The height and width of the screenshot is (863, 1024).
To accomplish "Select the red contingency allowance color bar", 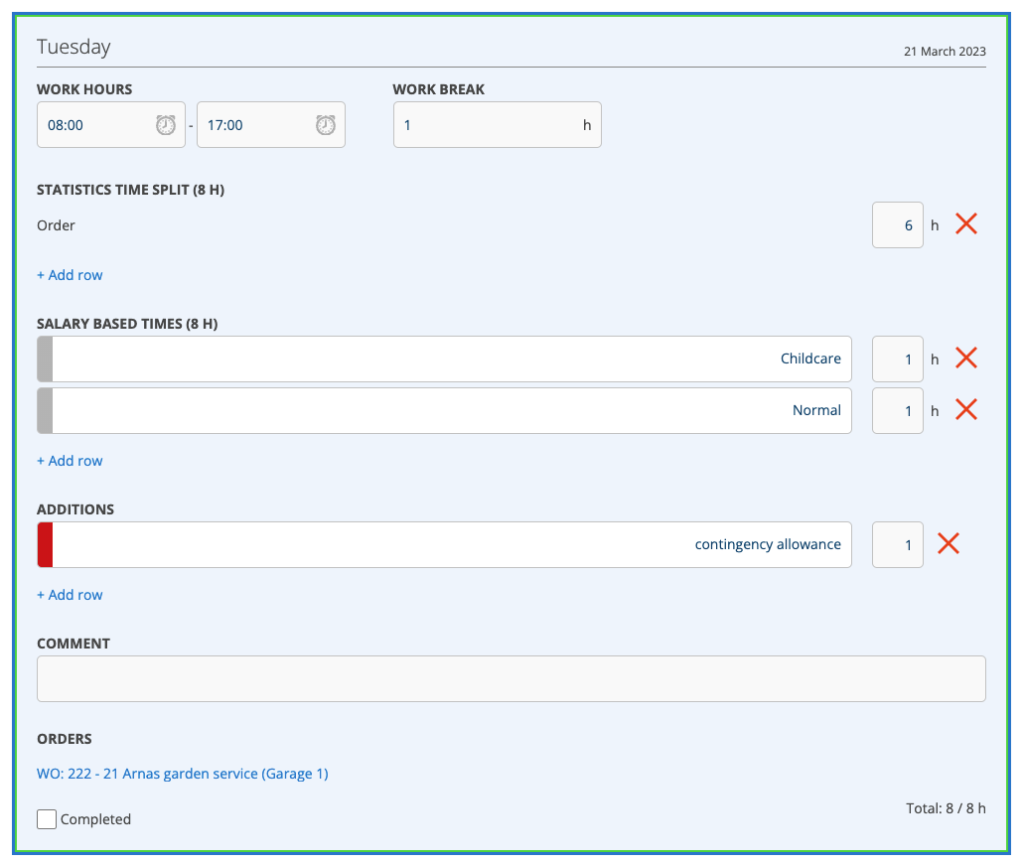I will [x=45, y=544].
